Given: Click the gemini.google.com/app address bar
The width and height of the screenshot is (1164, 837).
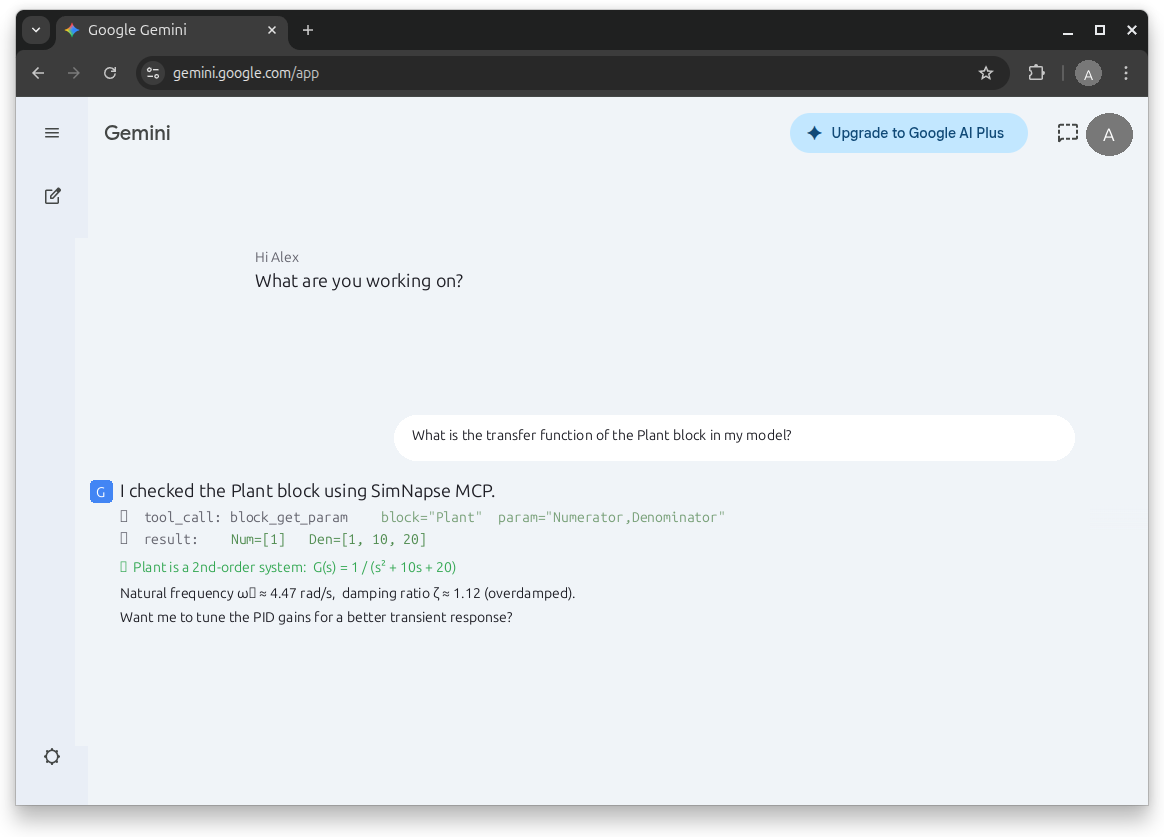Looking at the screenshot, I should click(572, 73).
